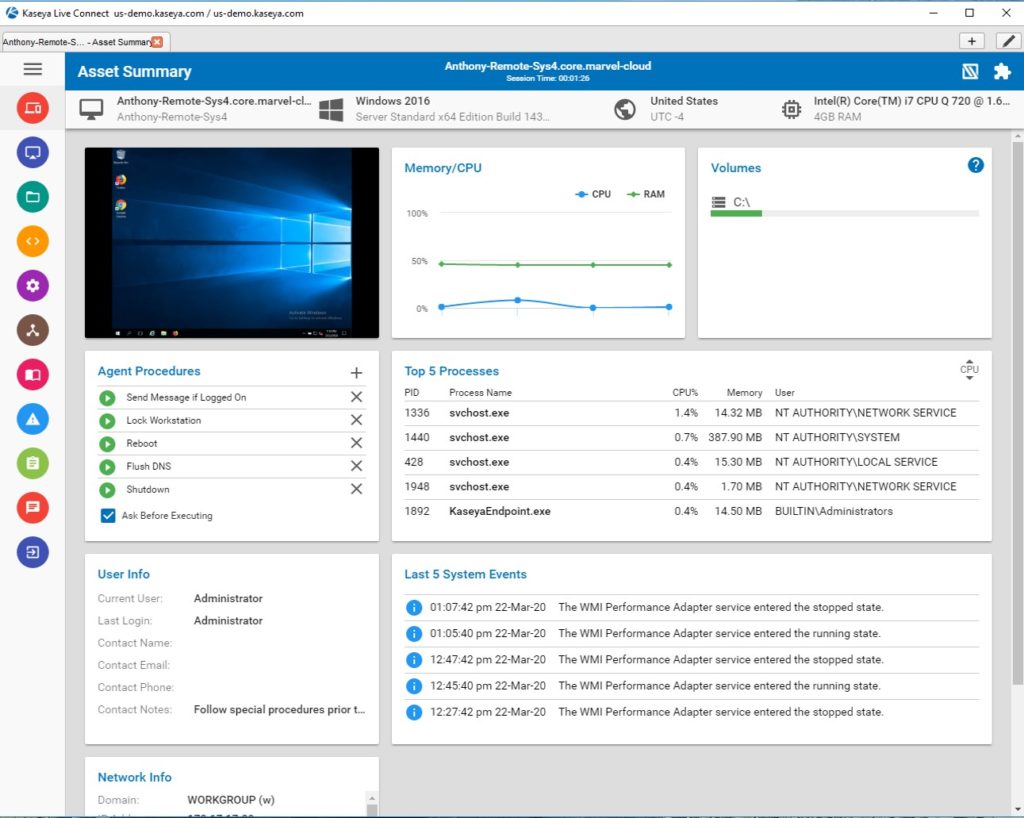Select the svchost.exe process with PID 1948
Viewport: 1024px width, 818px height.
pyautogui.click(x=692, y=487)
